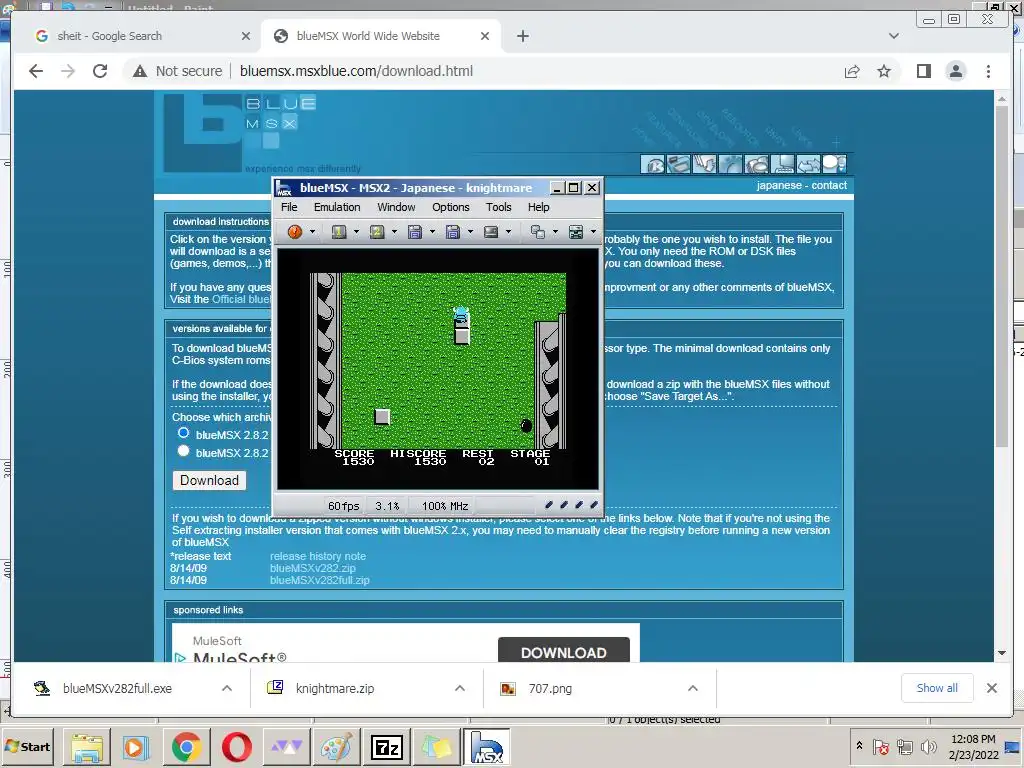The width and height of the screenshot is (1024, 768).
Task: Click the blueMSXv282full.zip link
Action: (320, 580)
